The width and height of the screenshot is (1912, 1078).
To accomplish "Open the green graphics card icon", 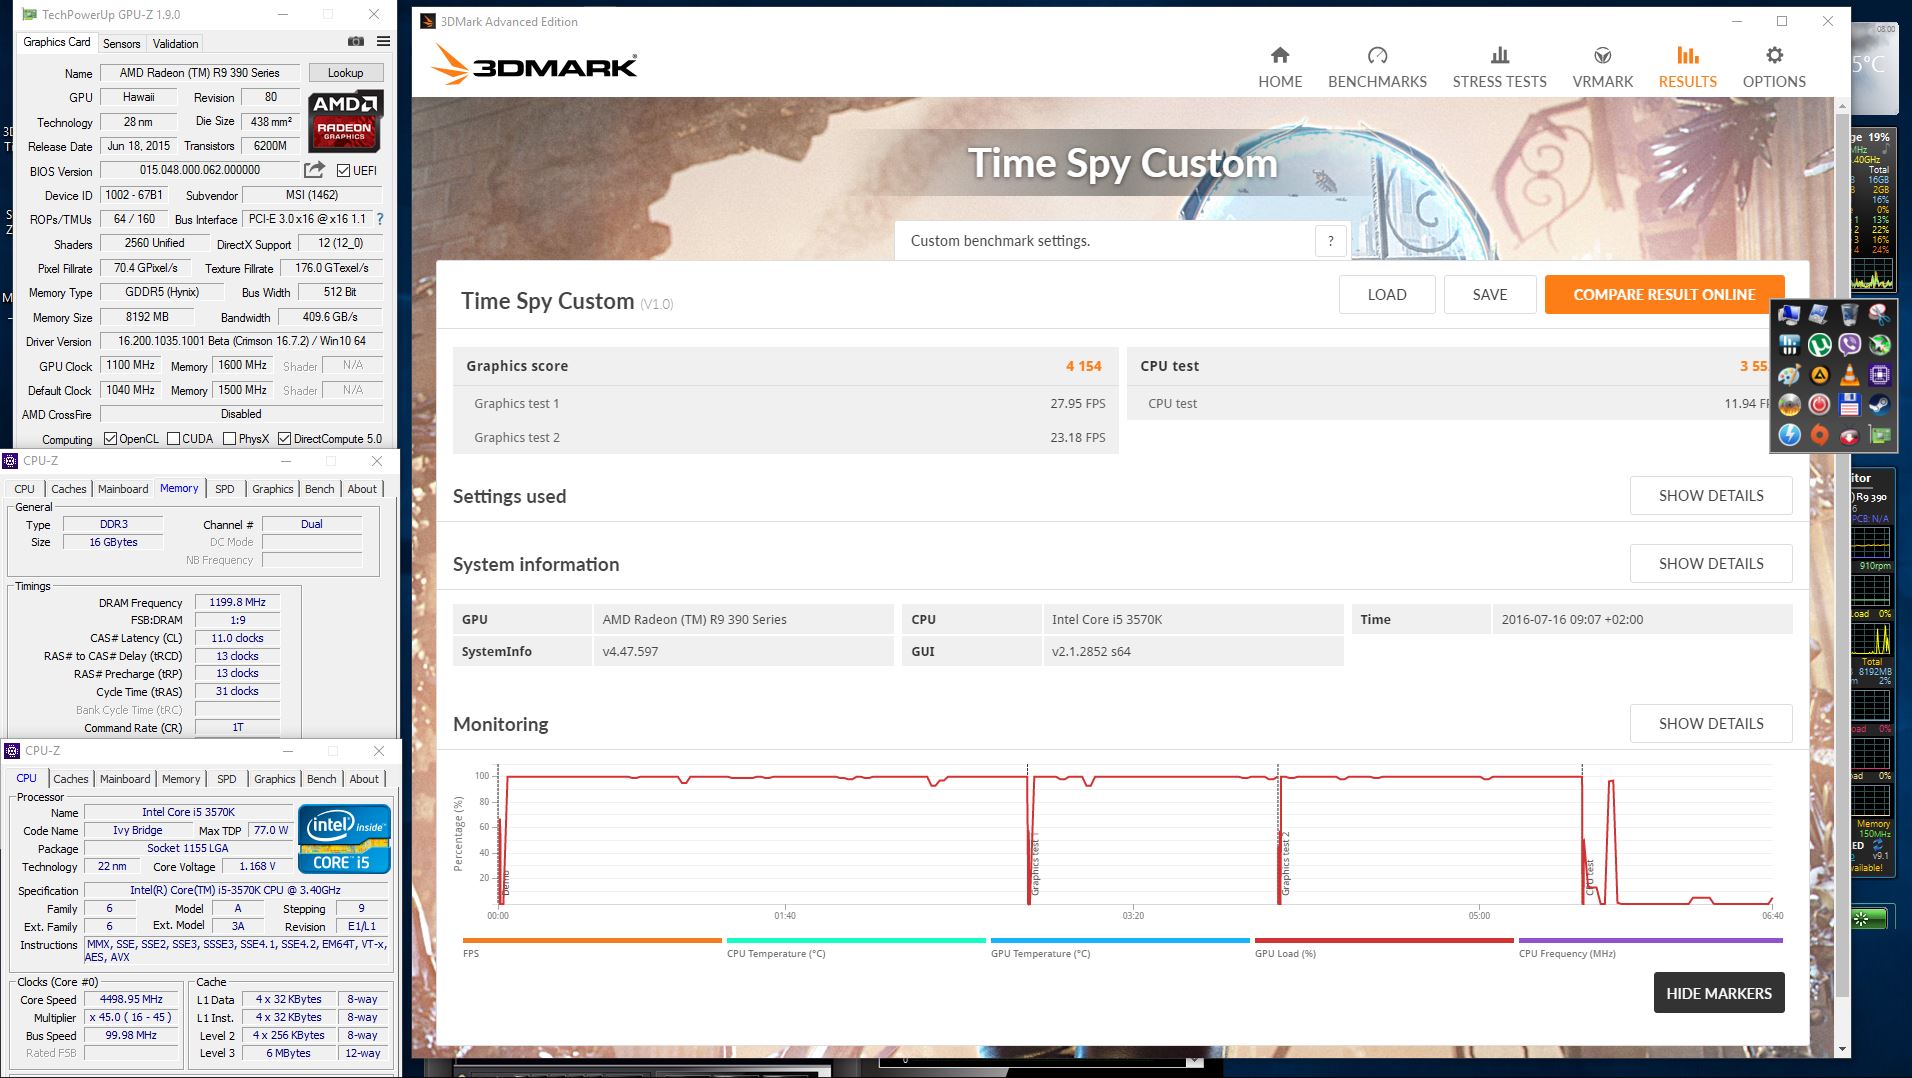I will (x=1879, y=435).
